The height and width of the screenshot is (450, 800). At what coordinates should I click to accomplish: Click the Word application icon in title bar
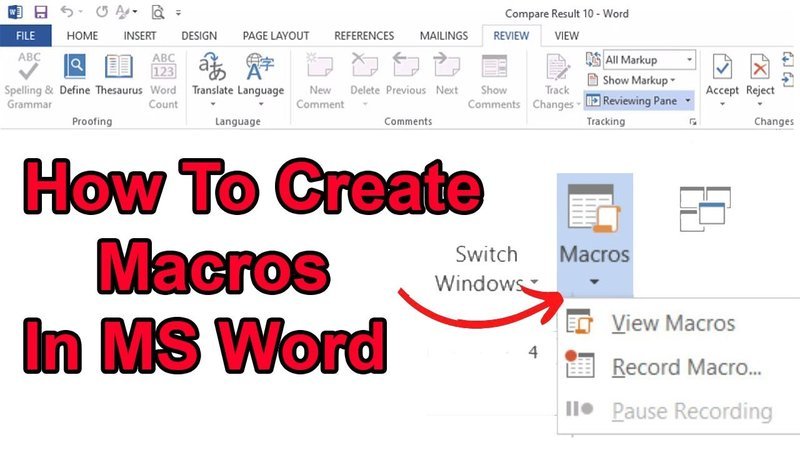15,12
